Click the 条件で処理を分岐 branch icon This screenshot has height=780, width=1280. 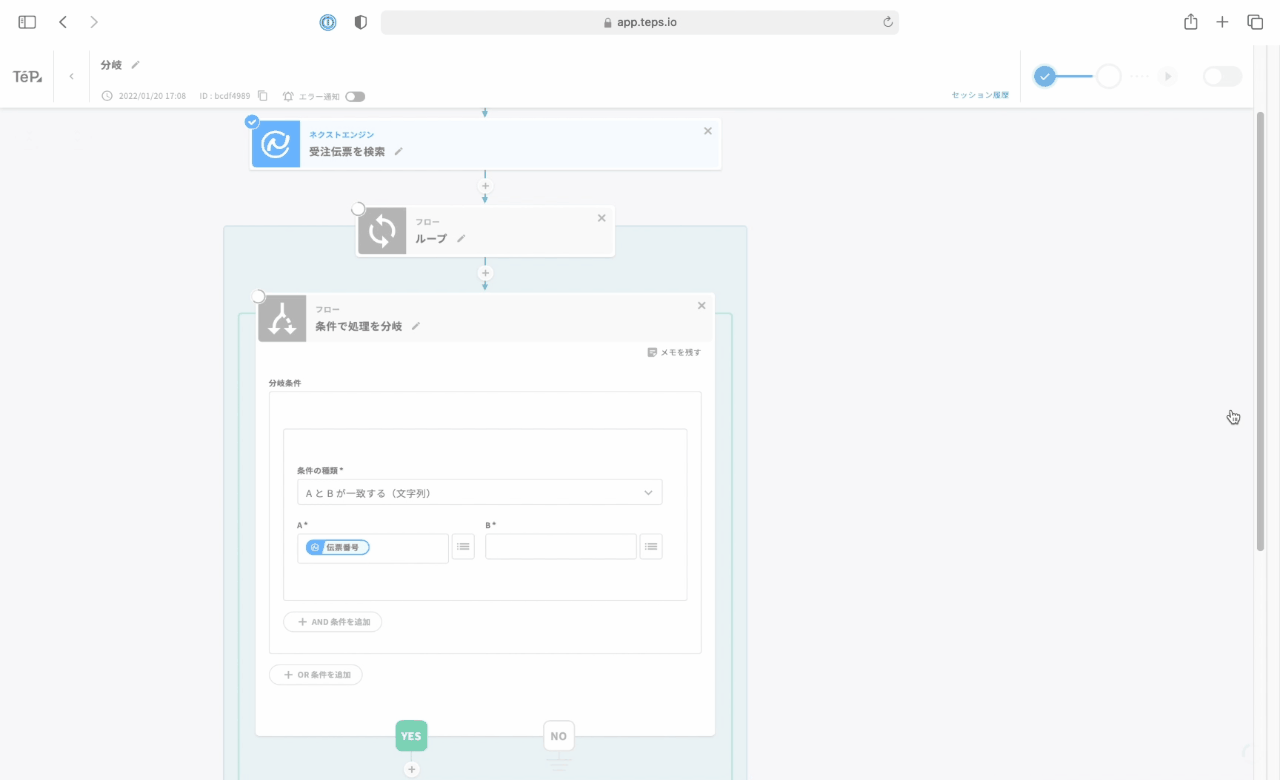click(x=282, y=318)
